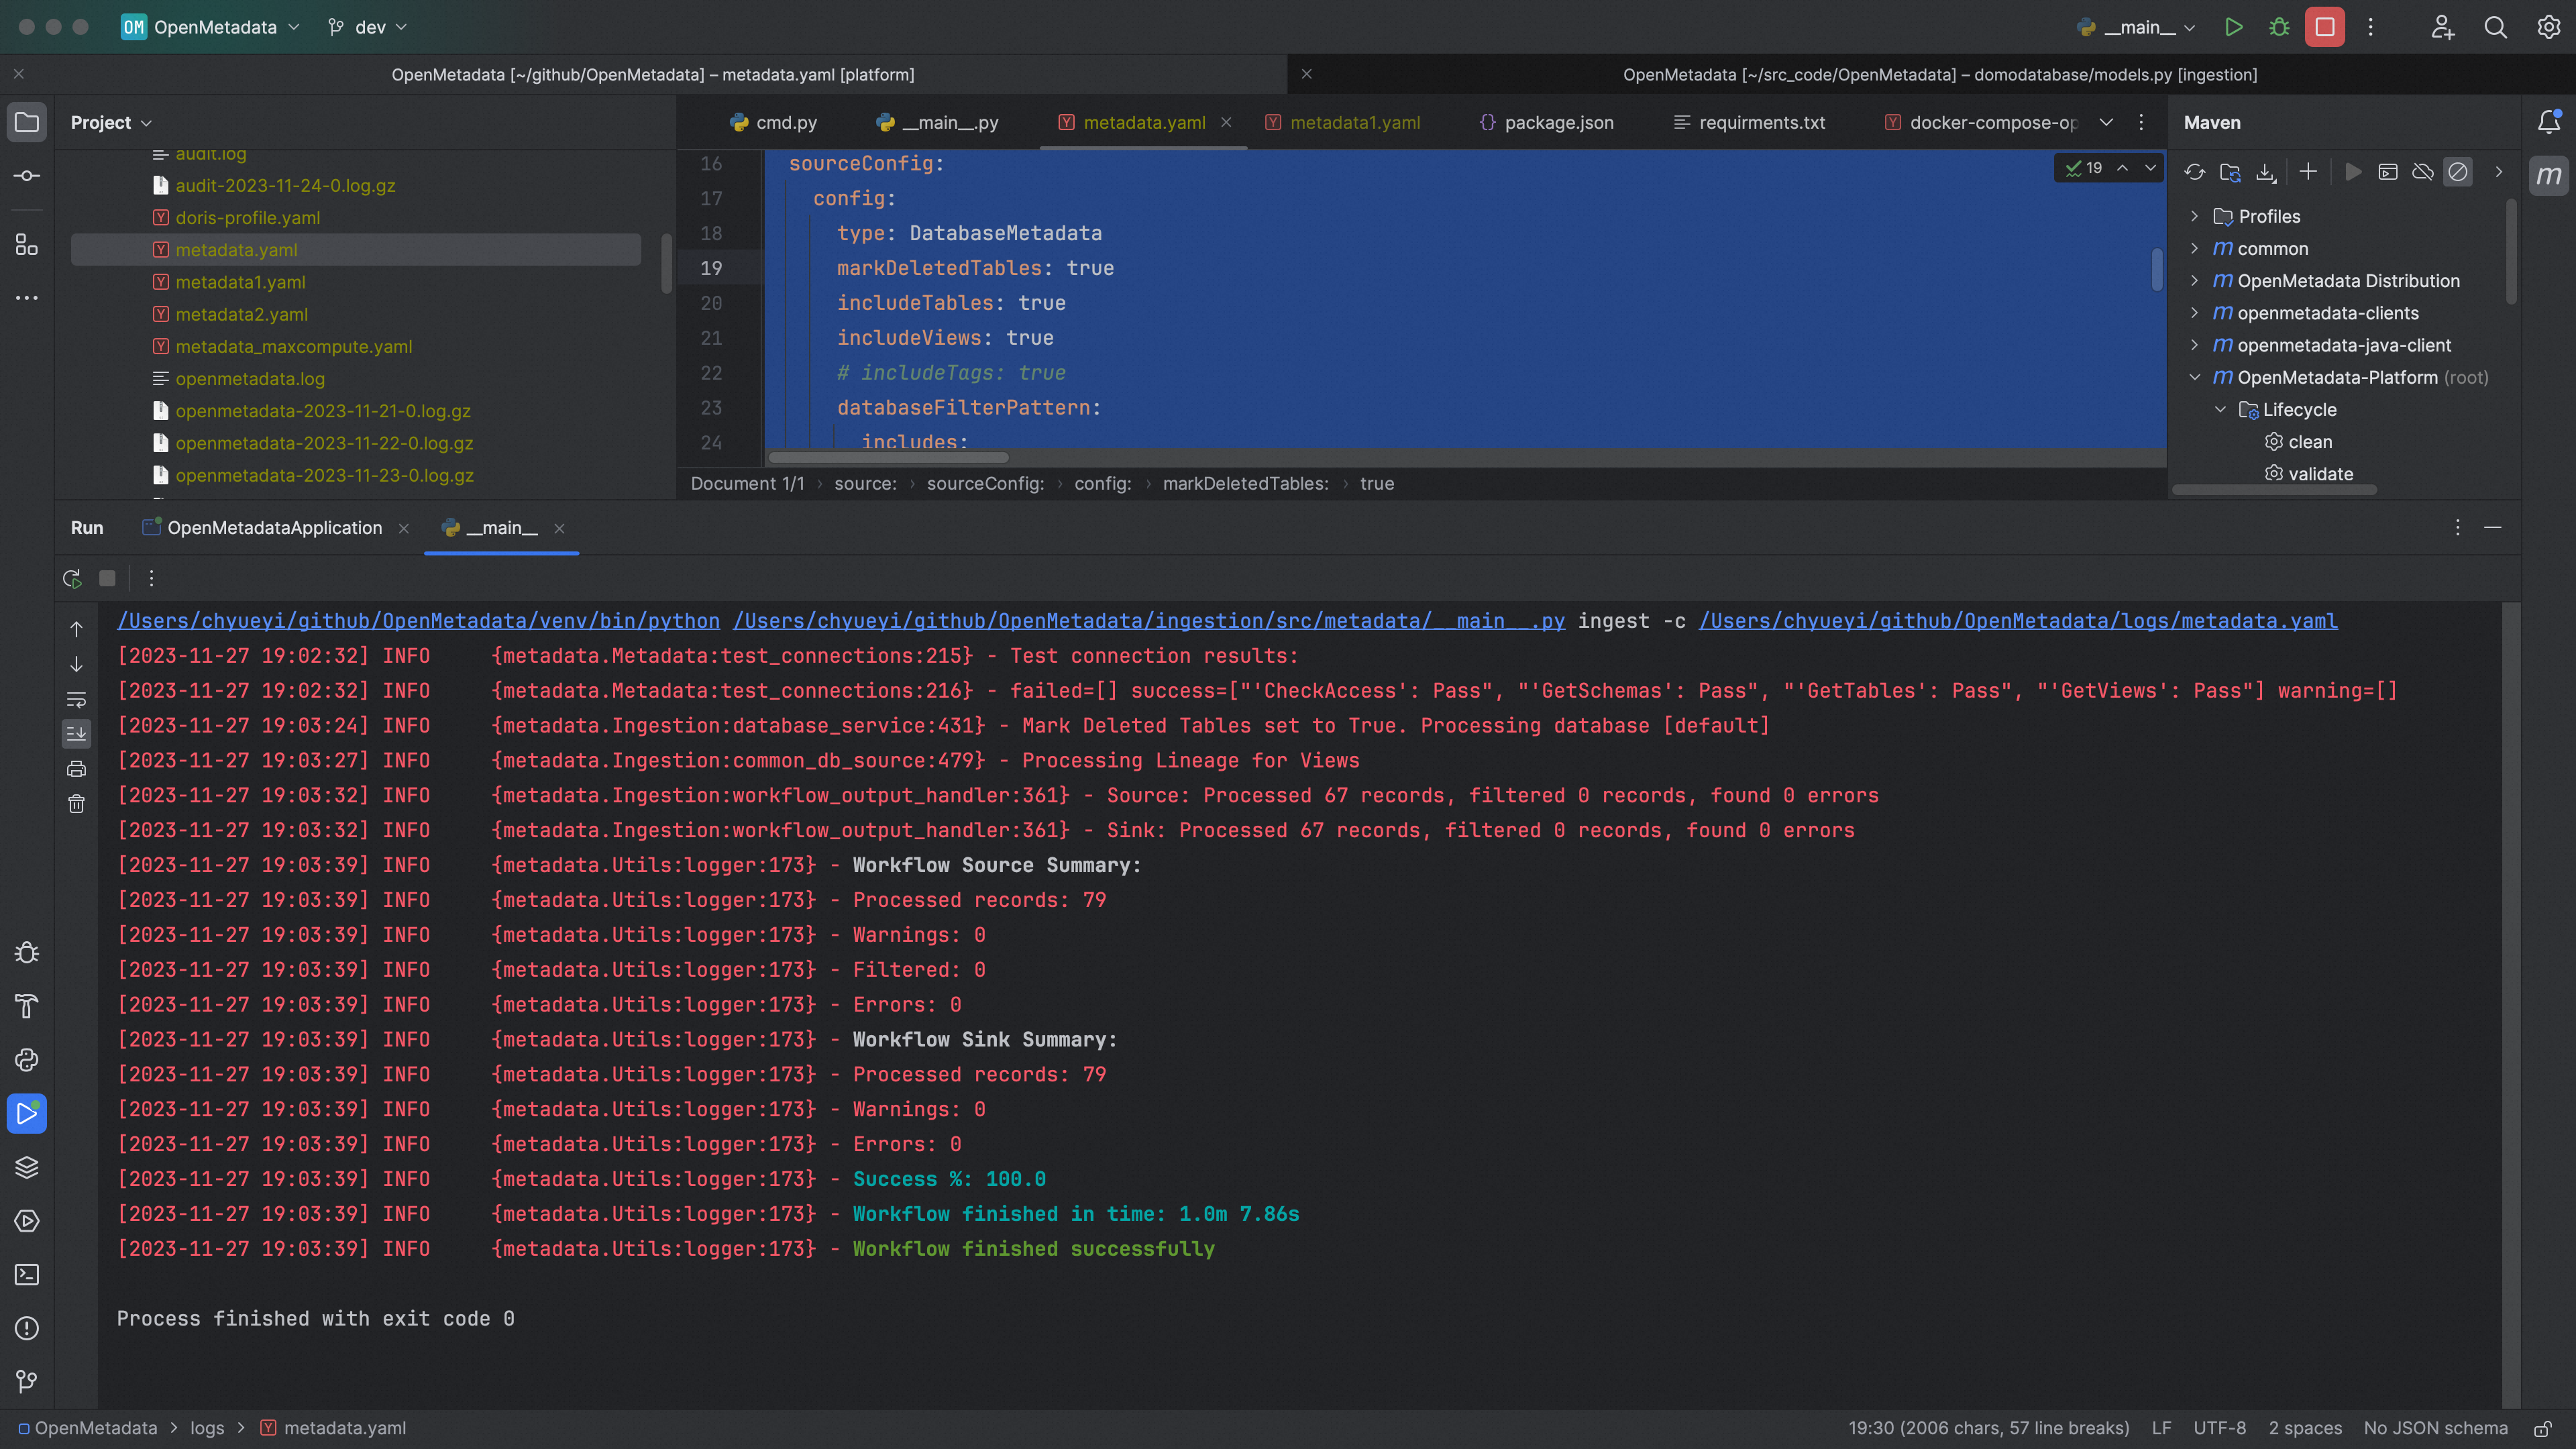Open the __main__.py path link in console
This screenshot has height=1449, width=2576.
(1148, 621)
